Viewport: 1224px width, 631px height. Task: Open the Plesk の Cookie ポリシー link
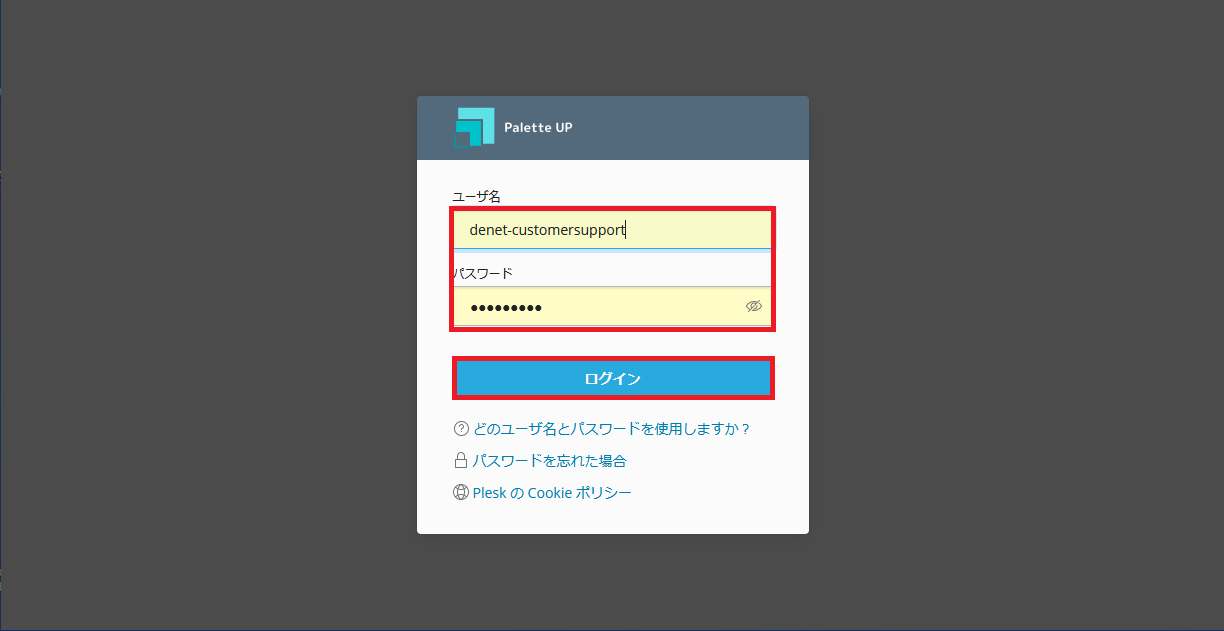tap(552, 493)
